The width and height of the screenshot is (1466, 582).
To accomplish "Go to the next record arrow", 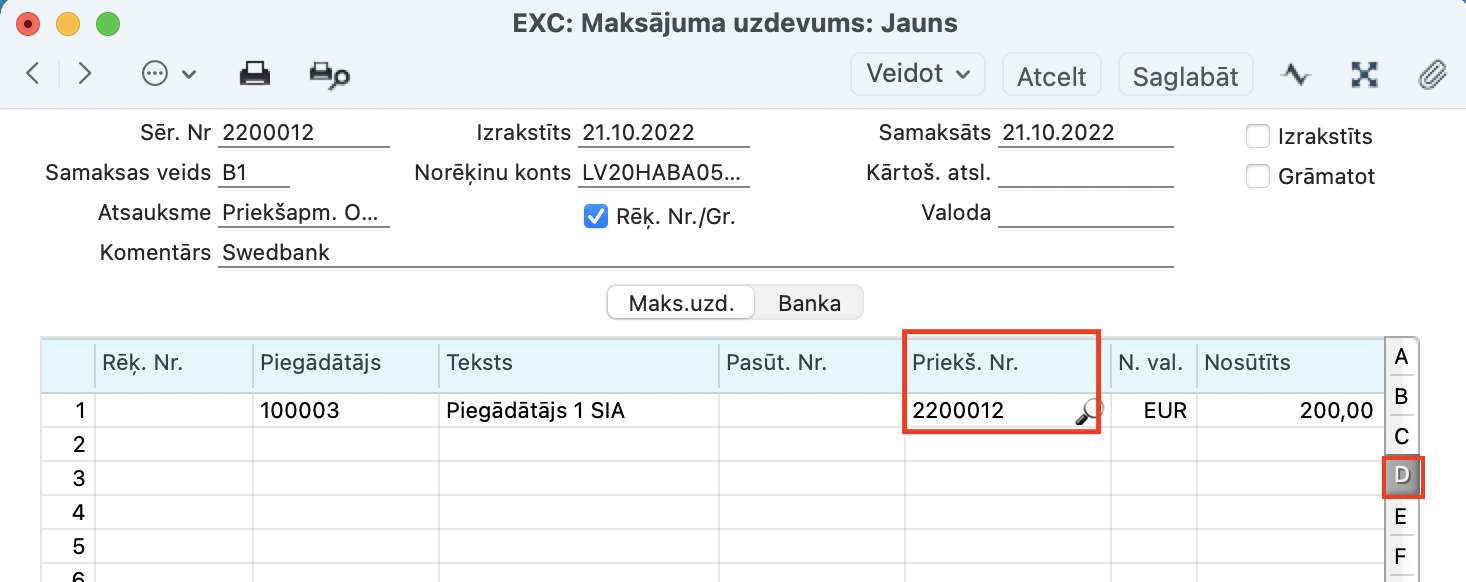I will coord(85,73).
